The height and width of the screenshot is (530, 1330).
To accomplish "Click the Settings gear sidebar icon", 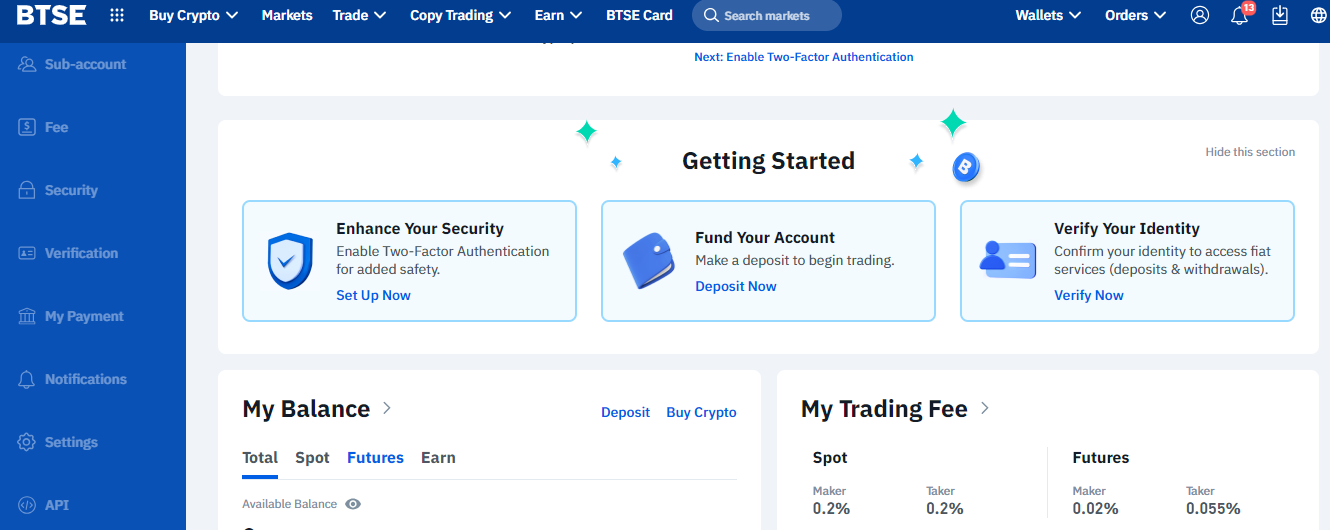I will pos(27,442).
